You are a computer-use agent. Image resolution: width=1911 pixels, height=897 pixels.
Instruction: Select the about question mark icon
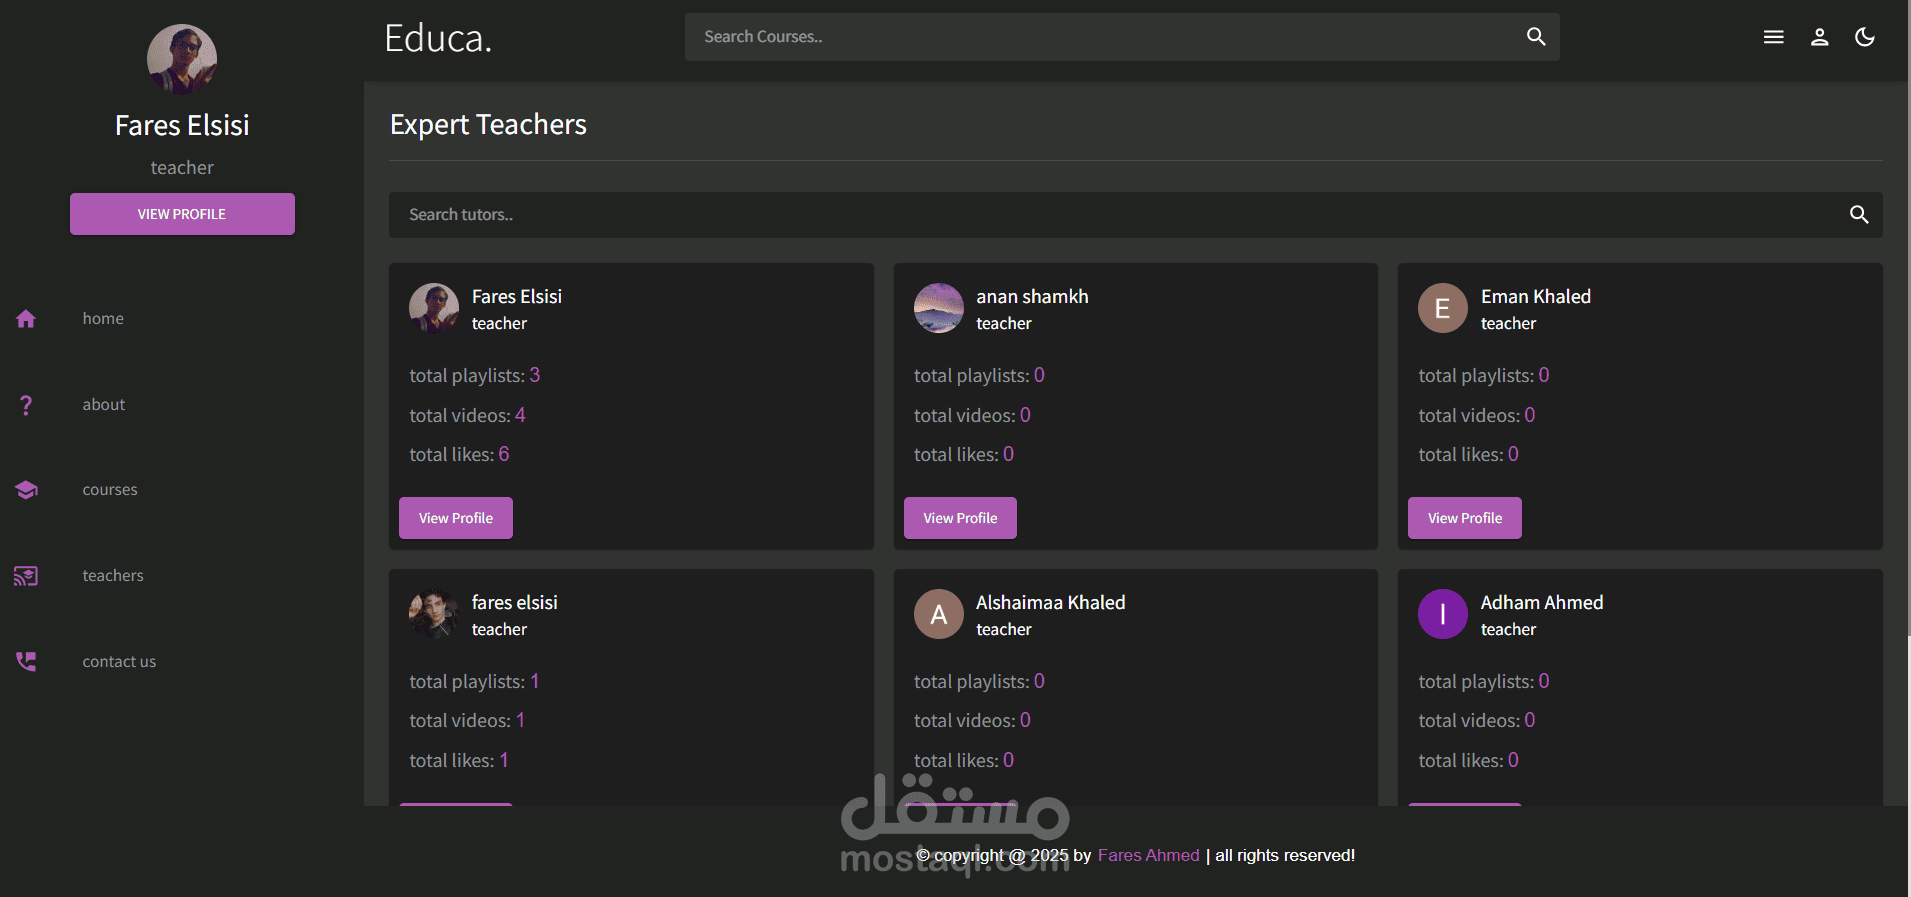[26, 405]
